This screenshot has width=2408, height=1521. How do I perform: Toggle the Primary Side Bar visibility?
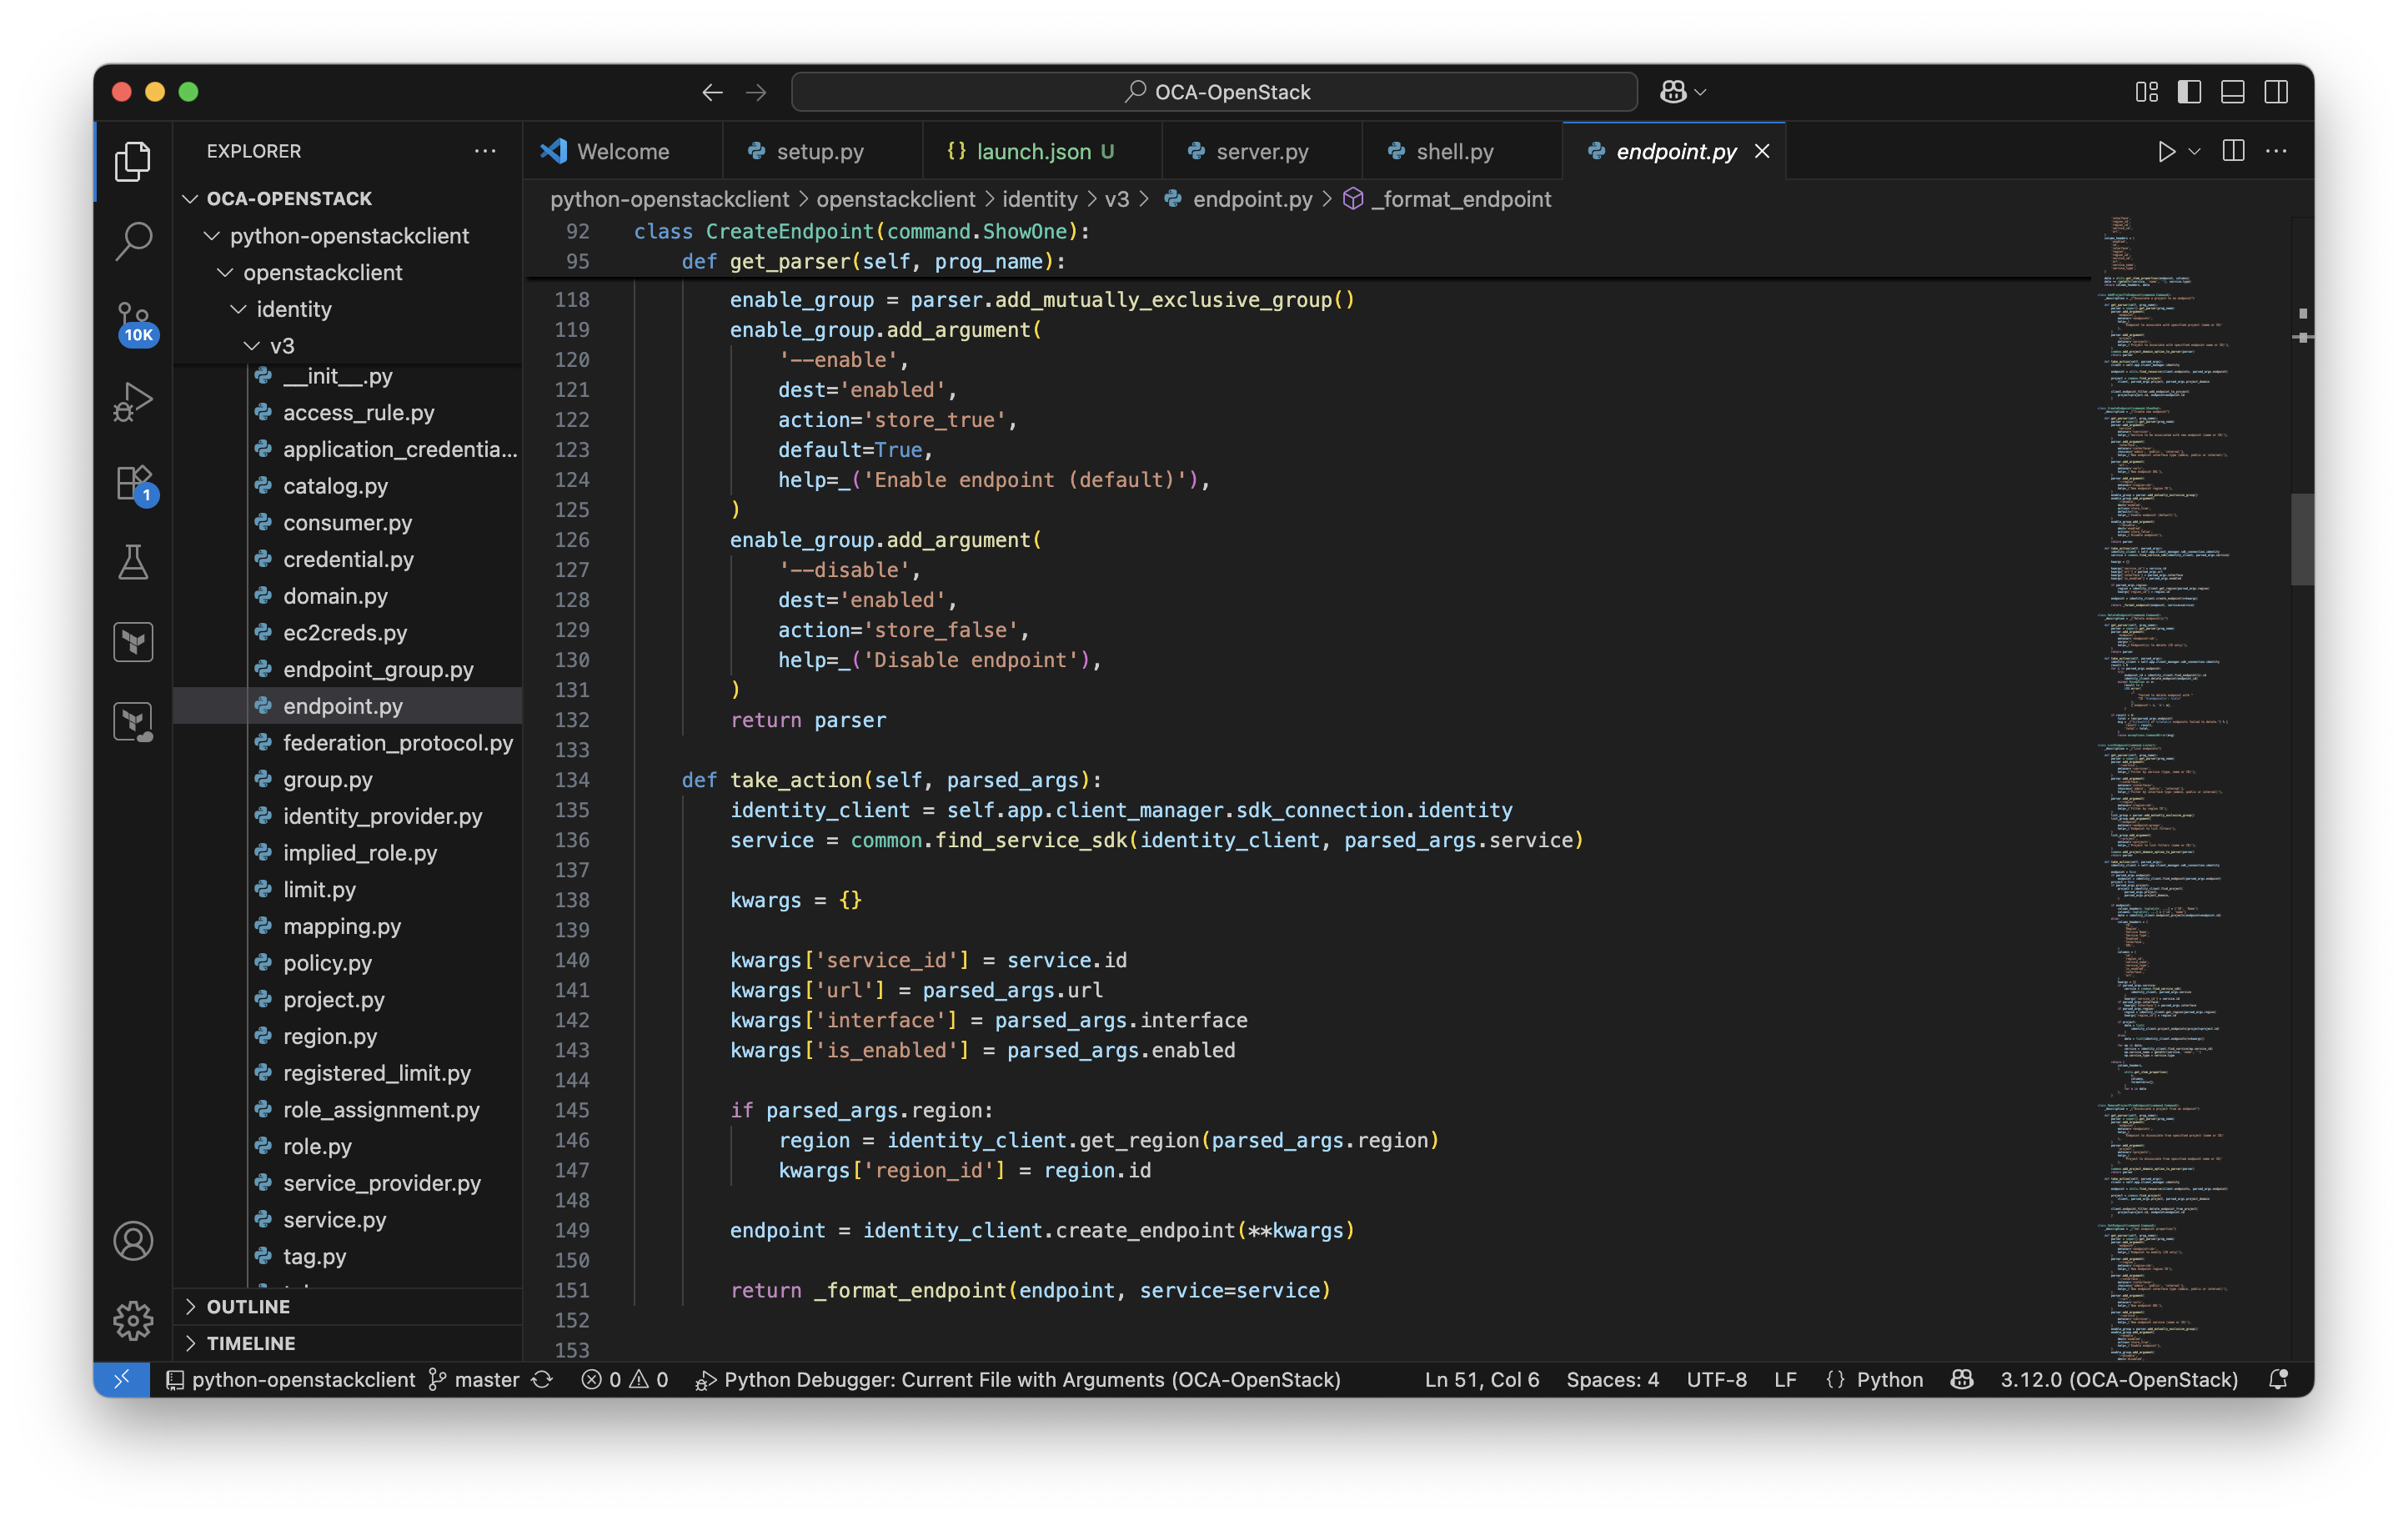click(2189, 92)
